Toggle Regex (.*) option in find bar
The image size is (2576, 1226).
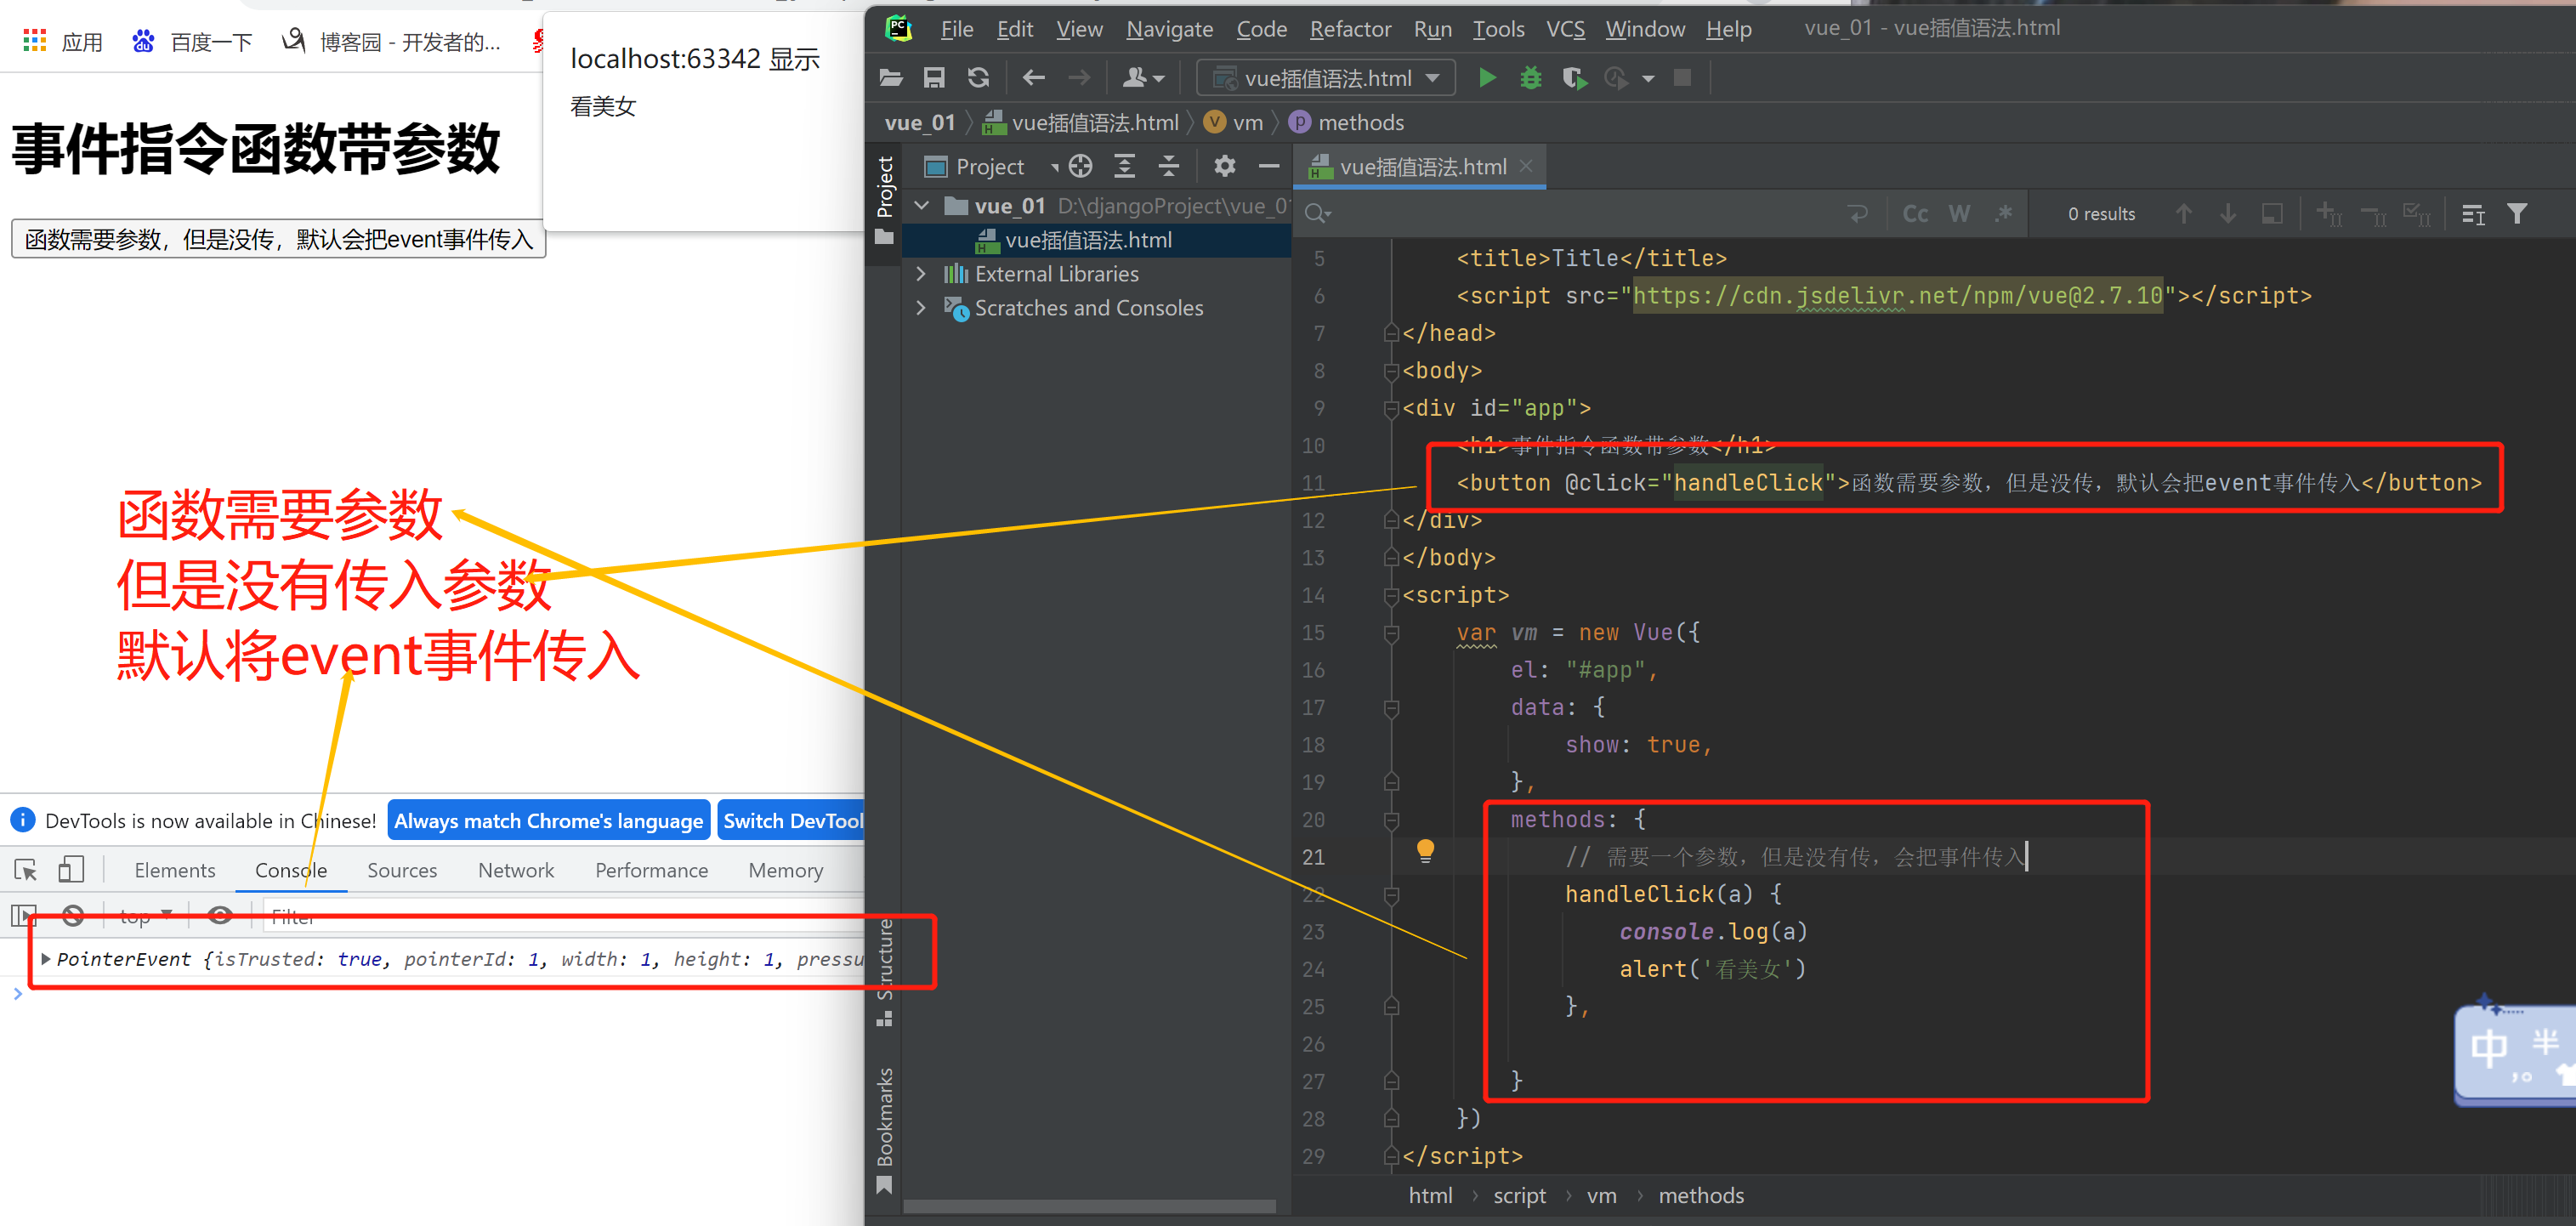(x=2003, y=213)
